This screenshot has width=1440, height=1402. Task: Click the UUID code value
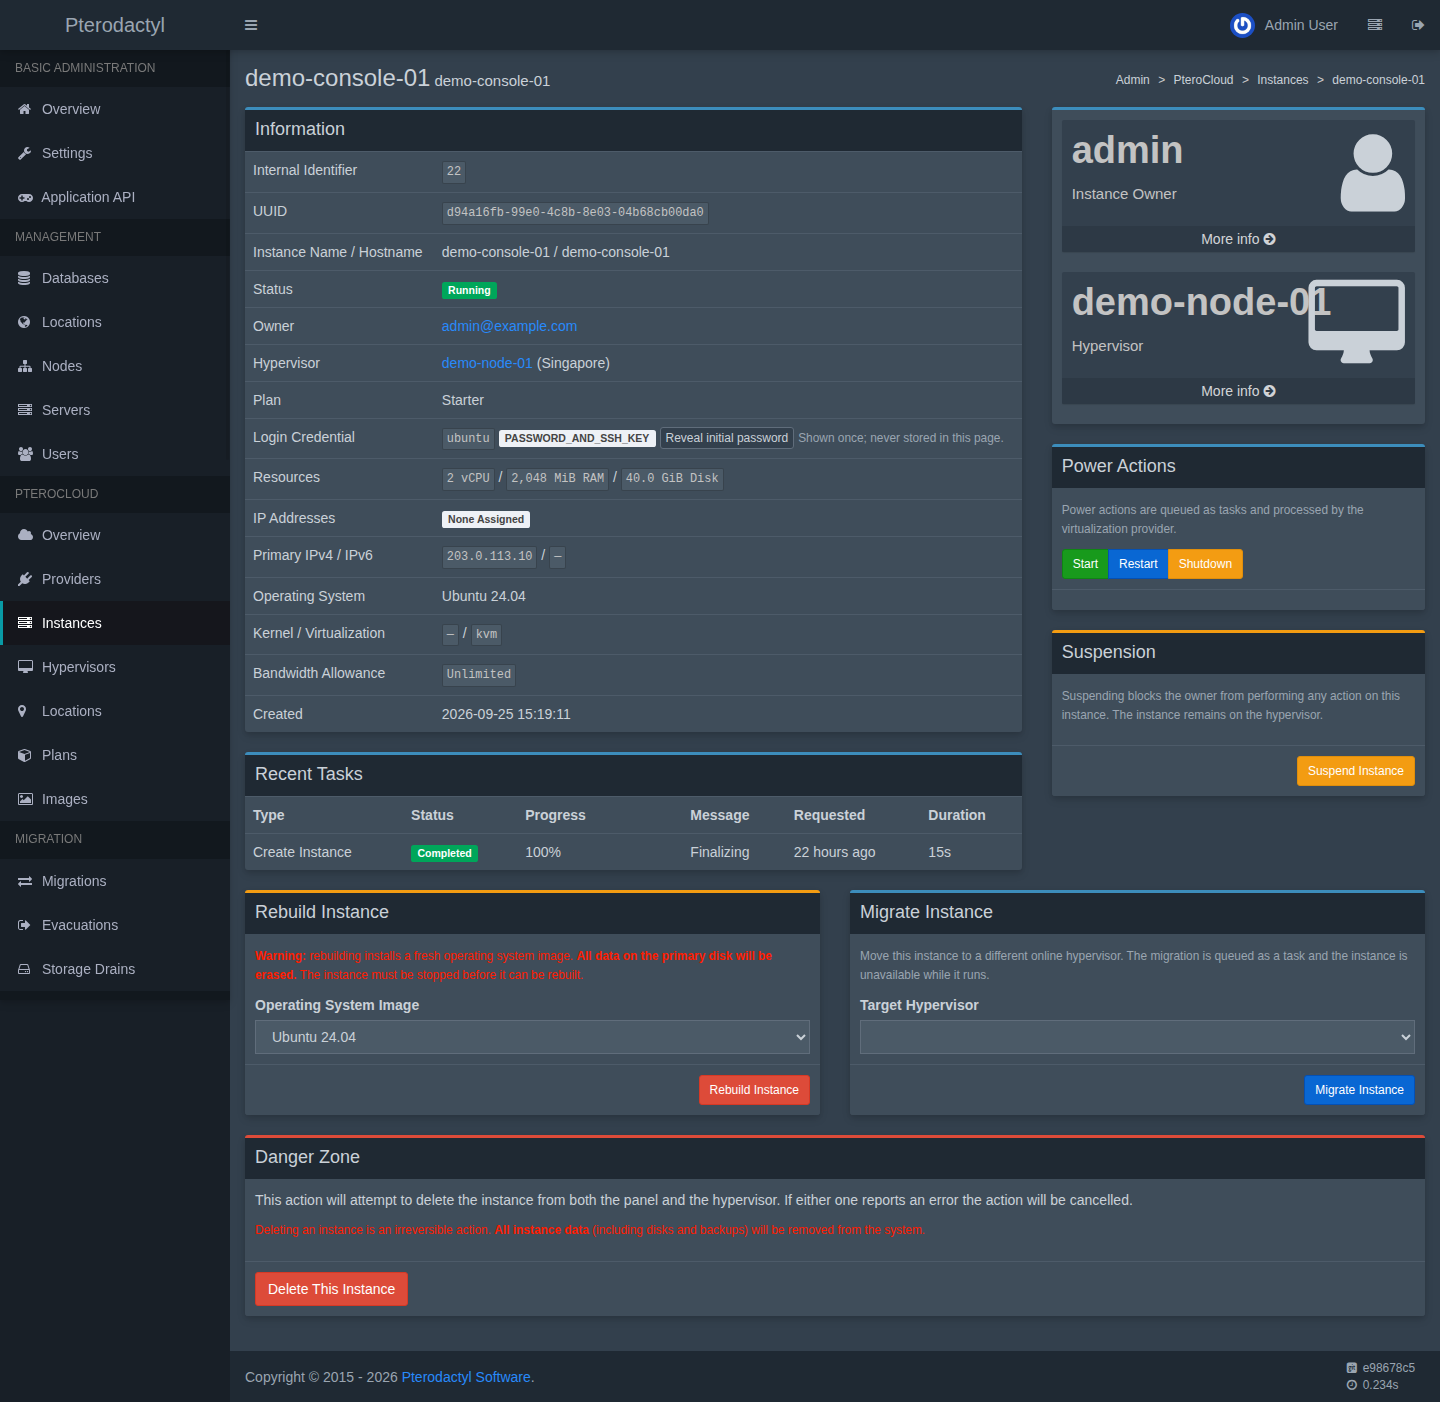click(575, 212)
